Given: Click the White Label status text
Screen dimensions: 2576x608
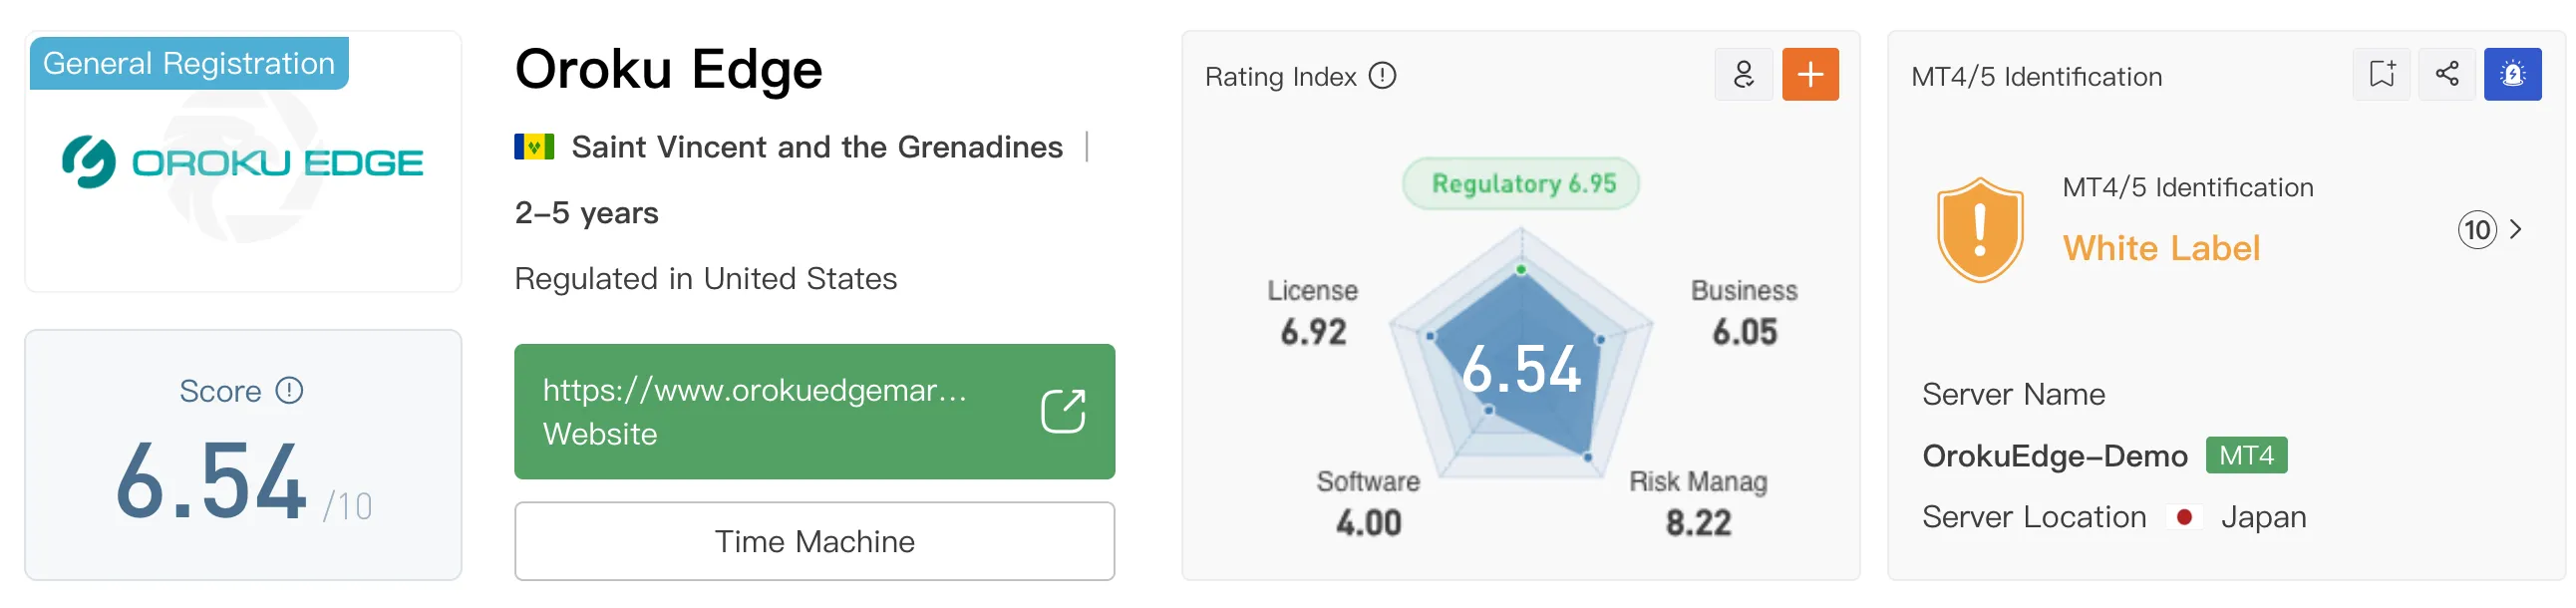Looking at the screenshot, I should pos(2161,248).
